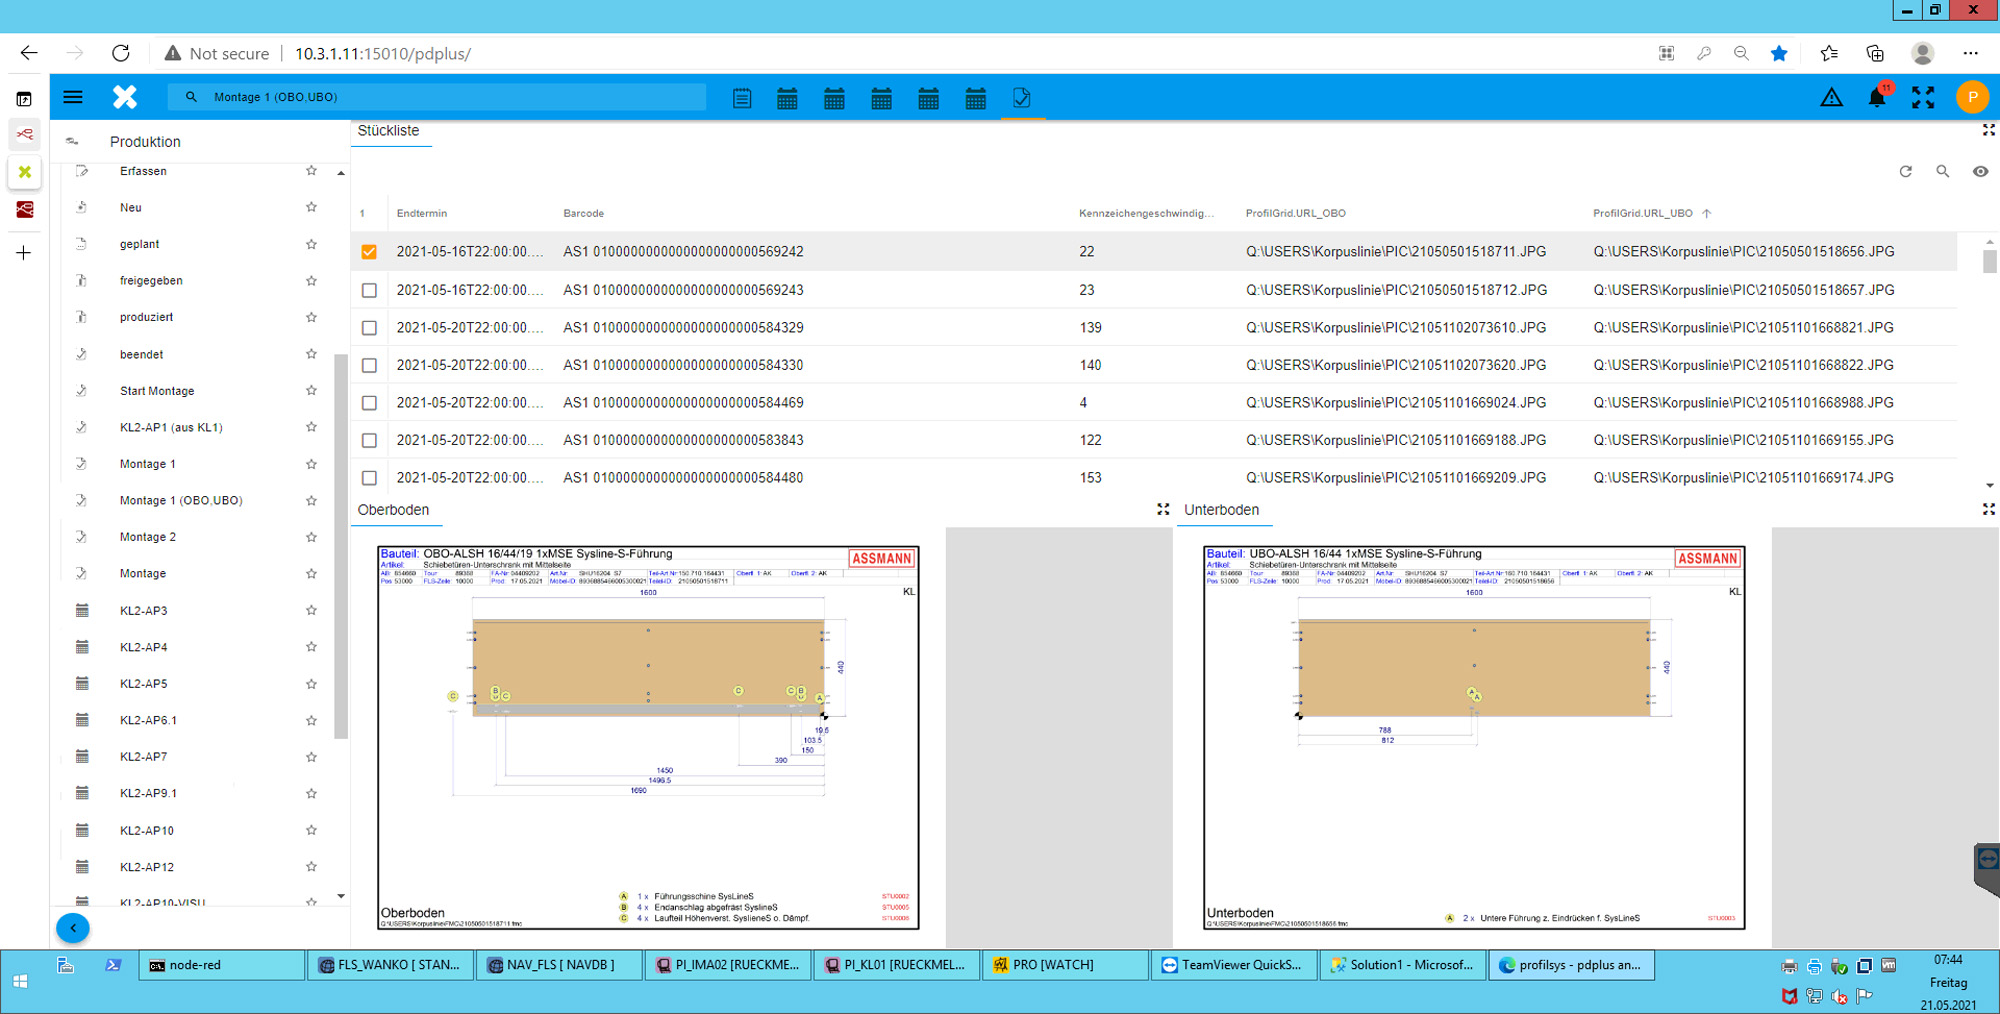Select KL2-AP7 in the Produktion tree
Image resolution: width=2000 pixels, height=1014 pixels.
[x=141, y=757]
